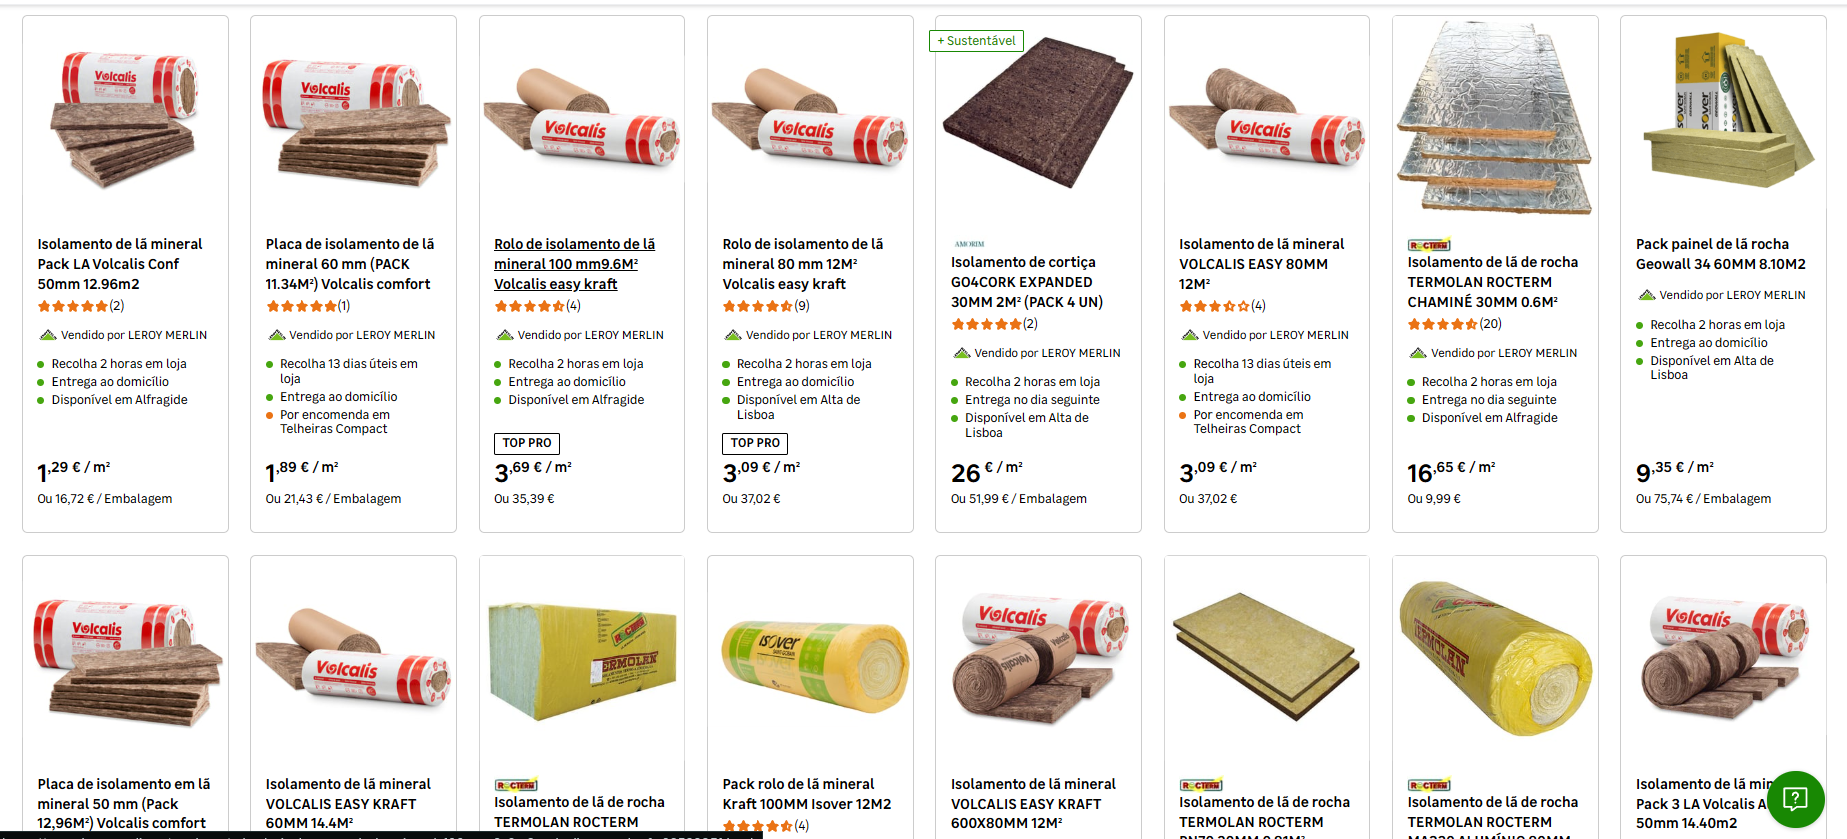Open the green help chat icon

click(x=1796, y=798)
